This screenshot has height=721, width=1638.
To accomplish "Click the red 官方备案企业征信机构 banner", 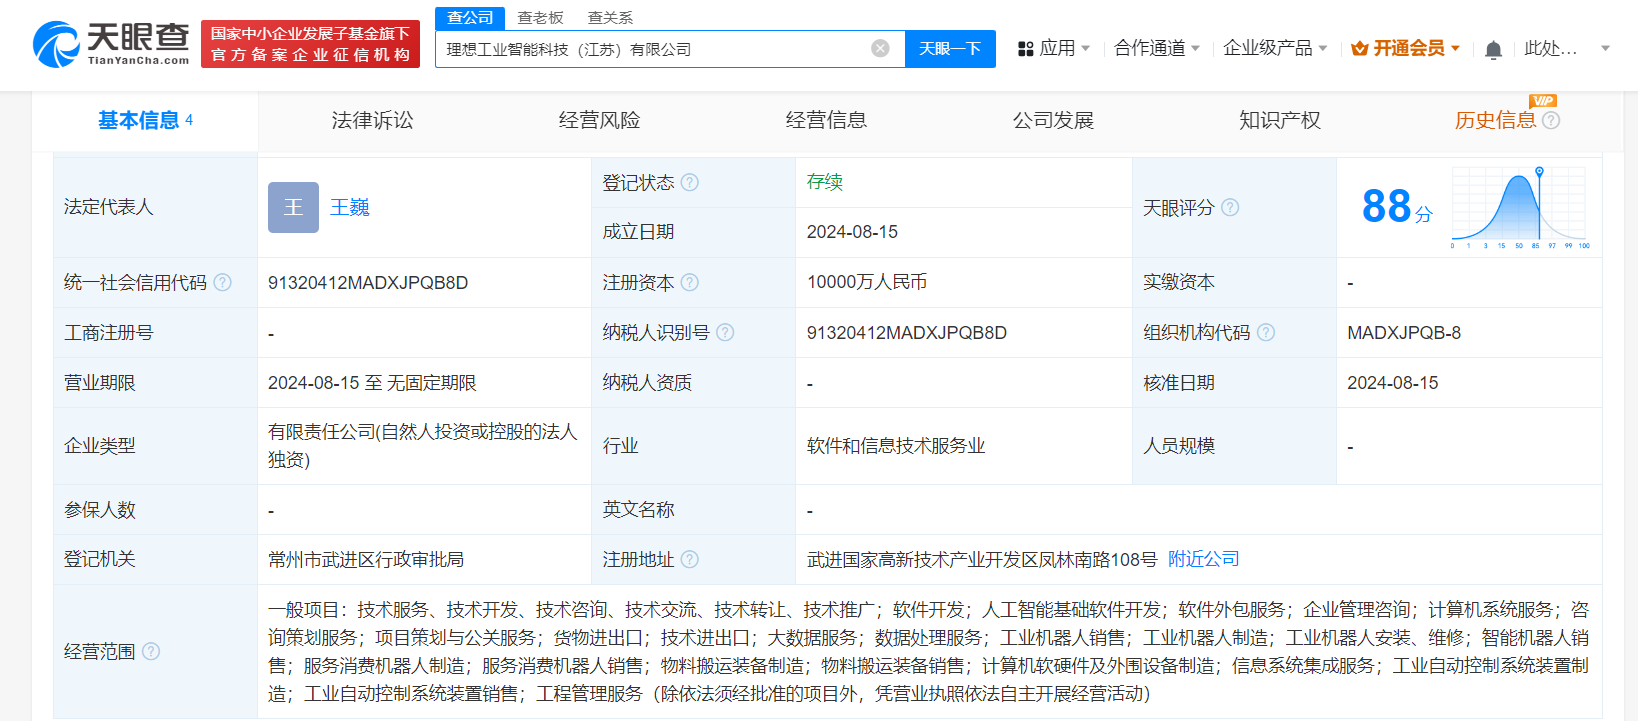I will pos(310,44).
